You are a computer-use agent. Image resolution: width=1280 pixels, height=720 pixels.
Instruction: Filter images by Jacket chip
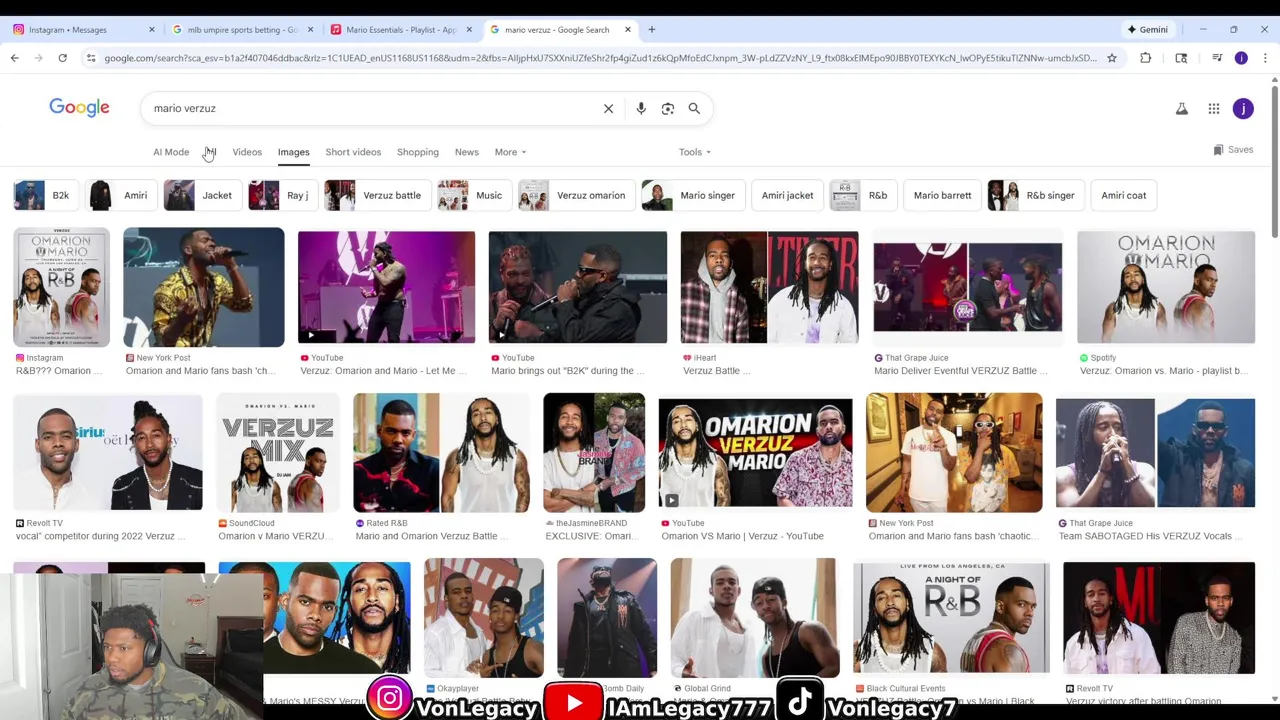click(201, 195)
